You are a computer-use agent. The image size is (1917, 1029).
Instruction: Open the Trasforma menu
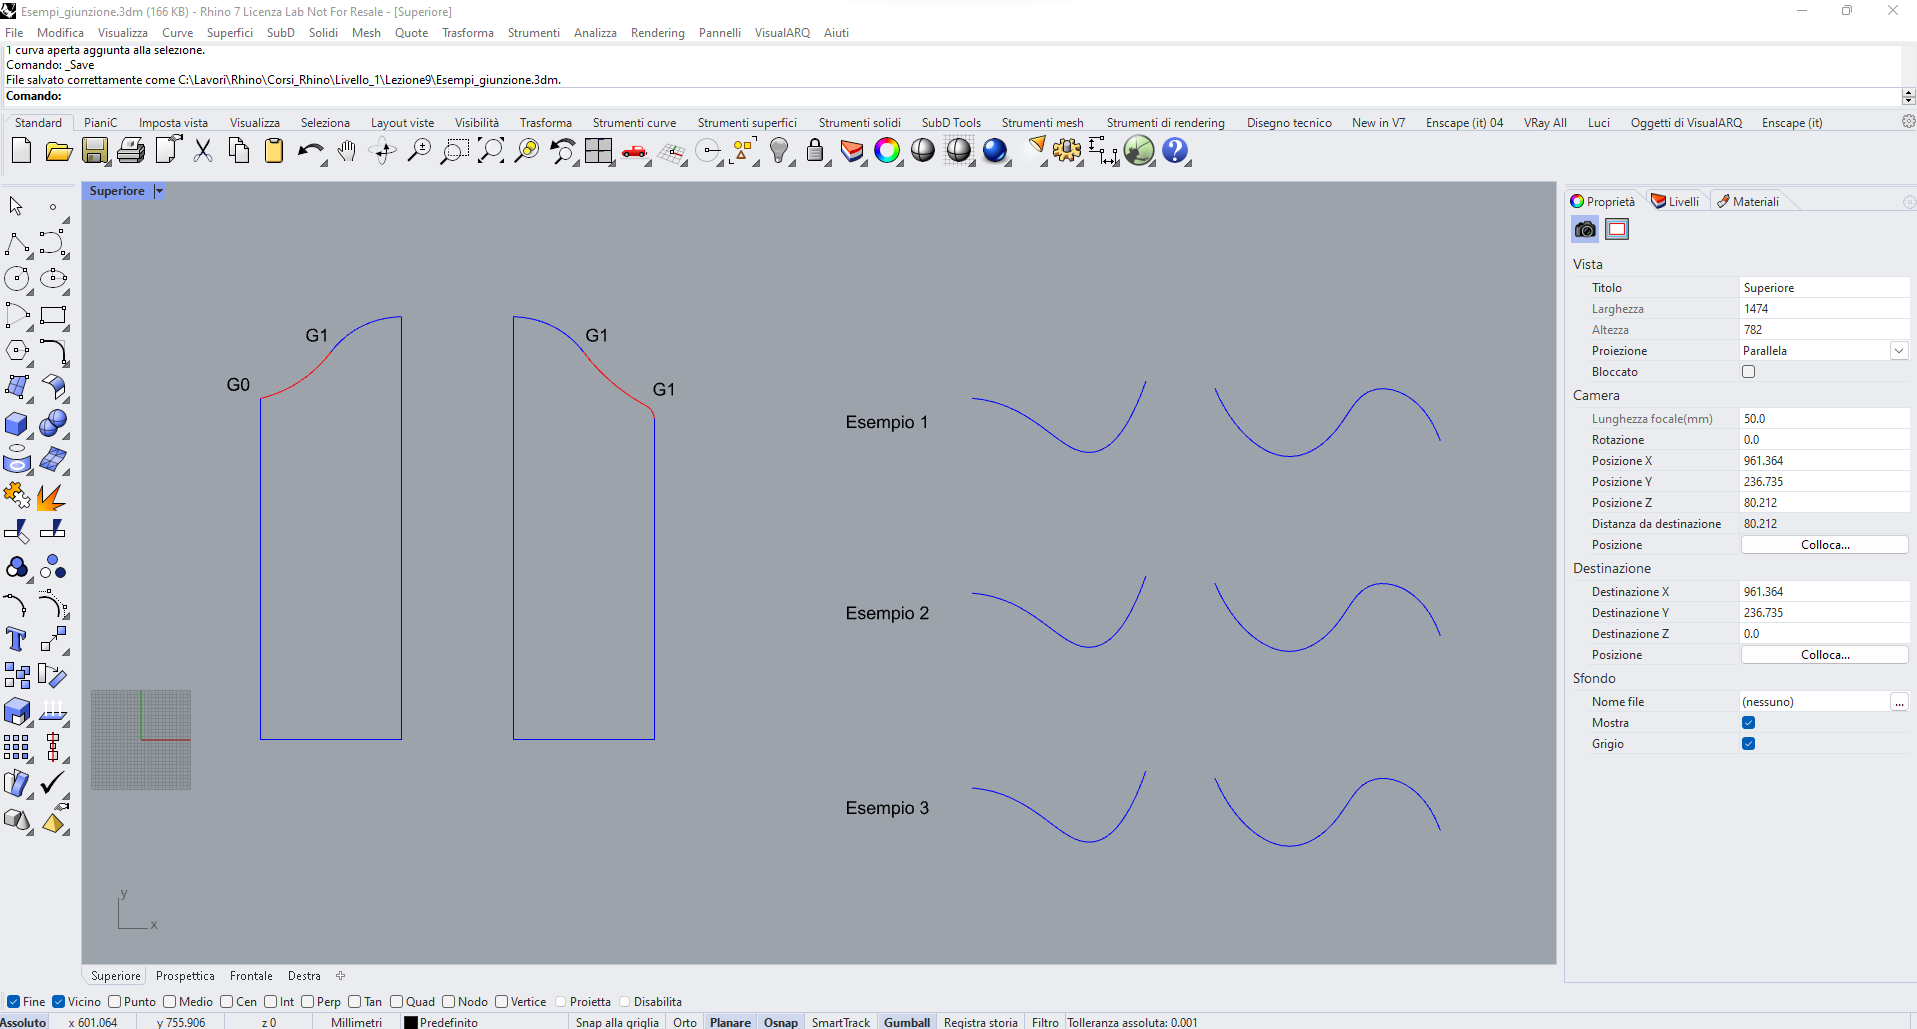pyautogui.click(x=468, y=32)
